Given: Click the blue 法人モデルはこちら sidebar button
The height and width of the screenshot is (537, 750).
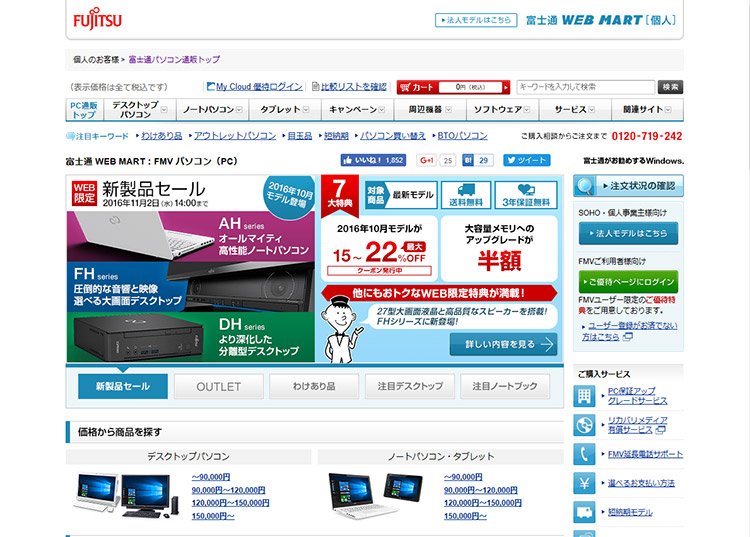Looking at the screenshot, I should click(628, 233).
